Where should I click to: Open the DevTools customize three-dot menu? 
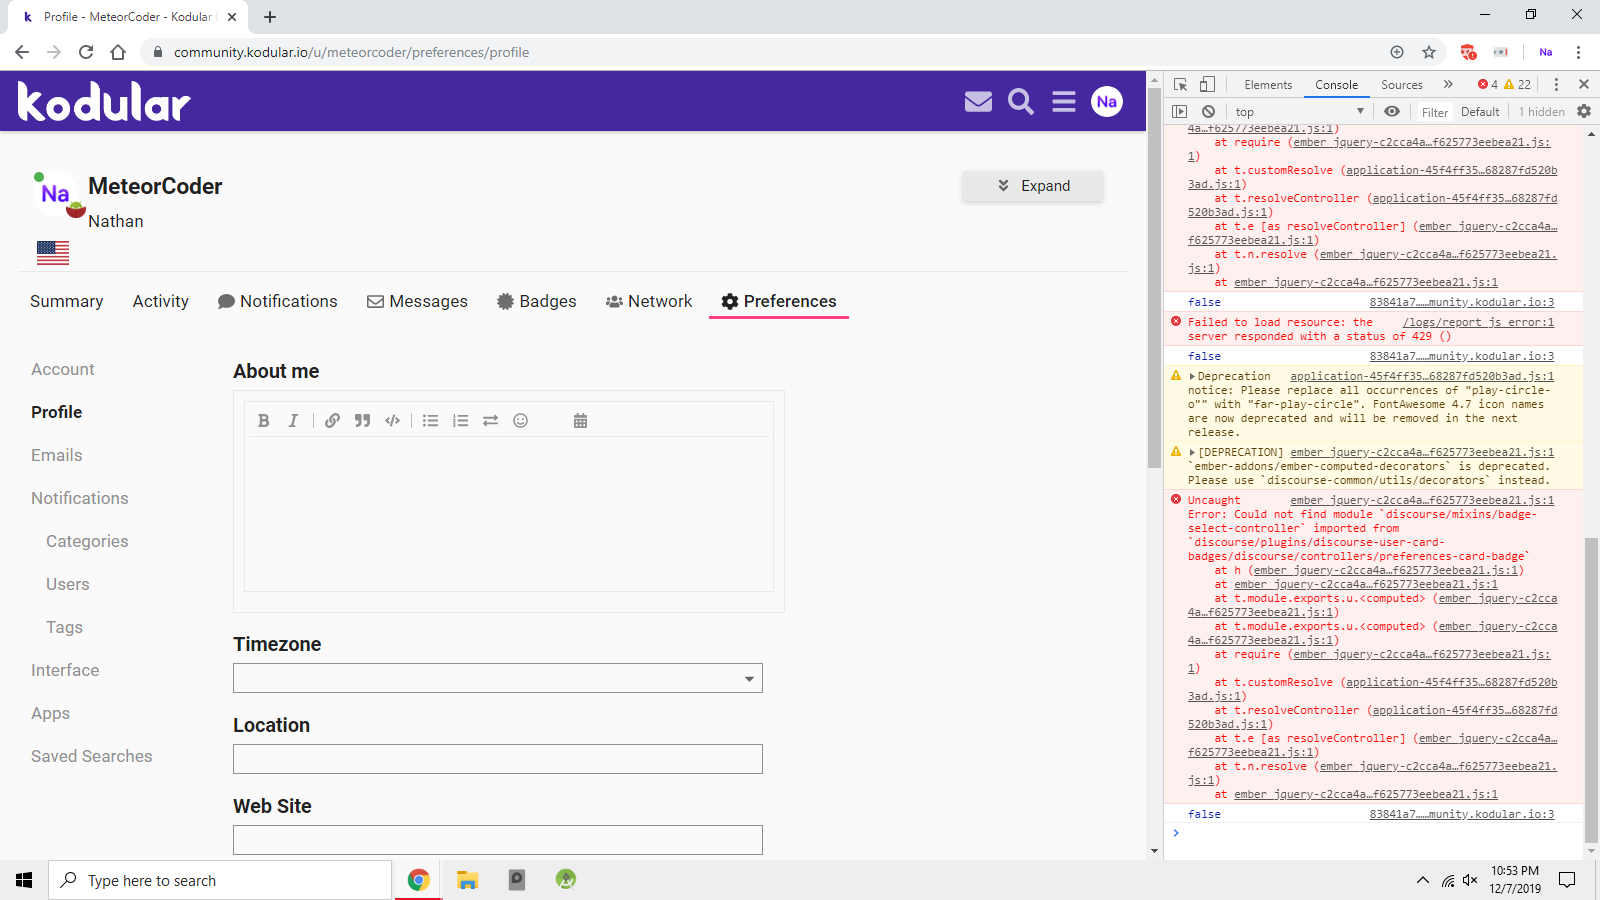[1556, 85]
